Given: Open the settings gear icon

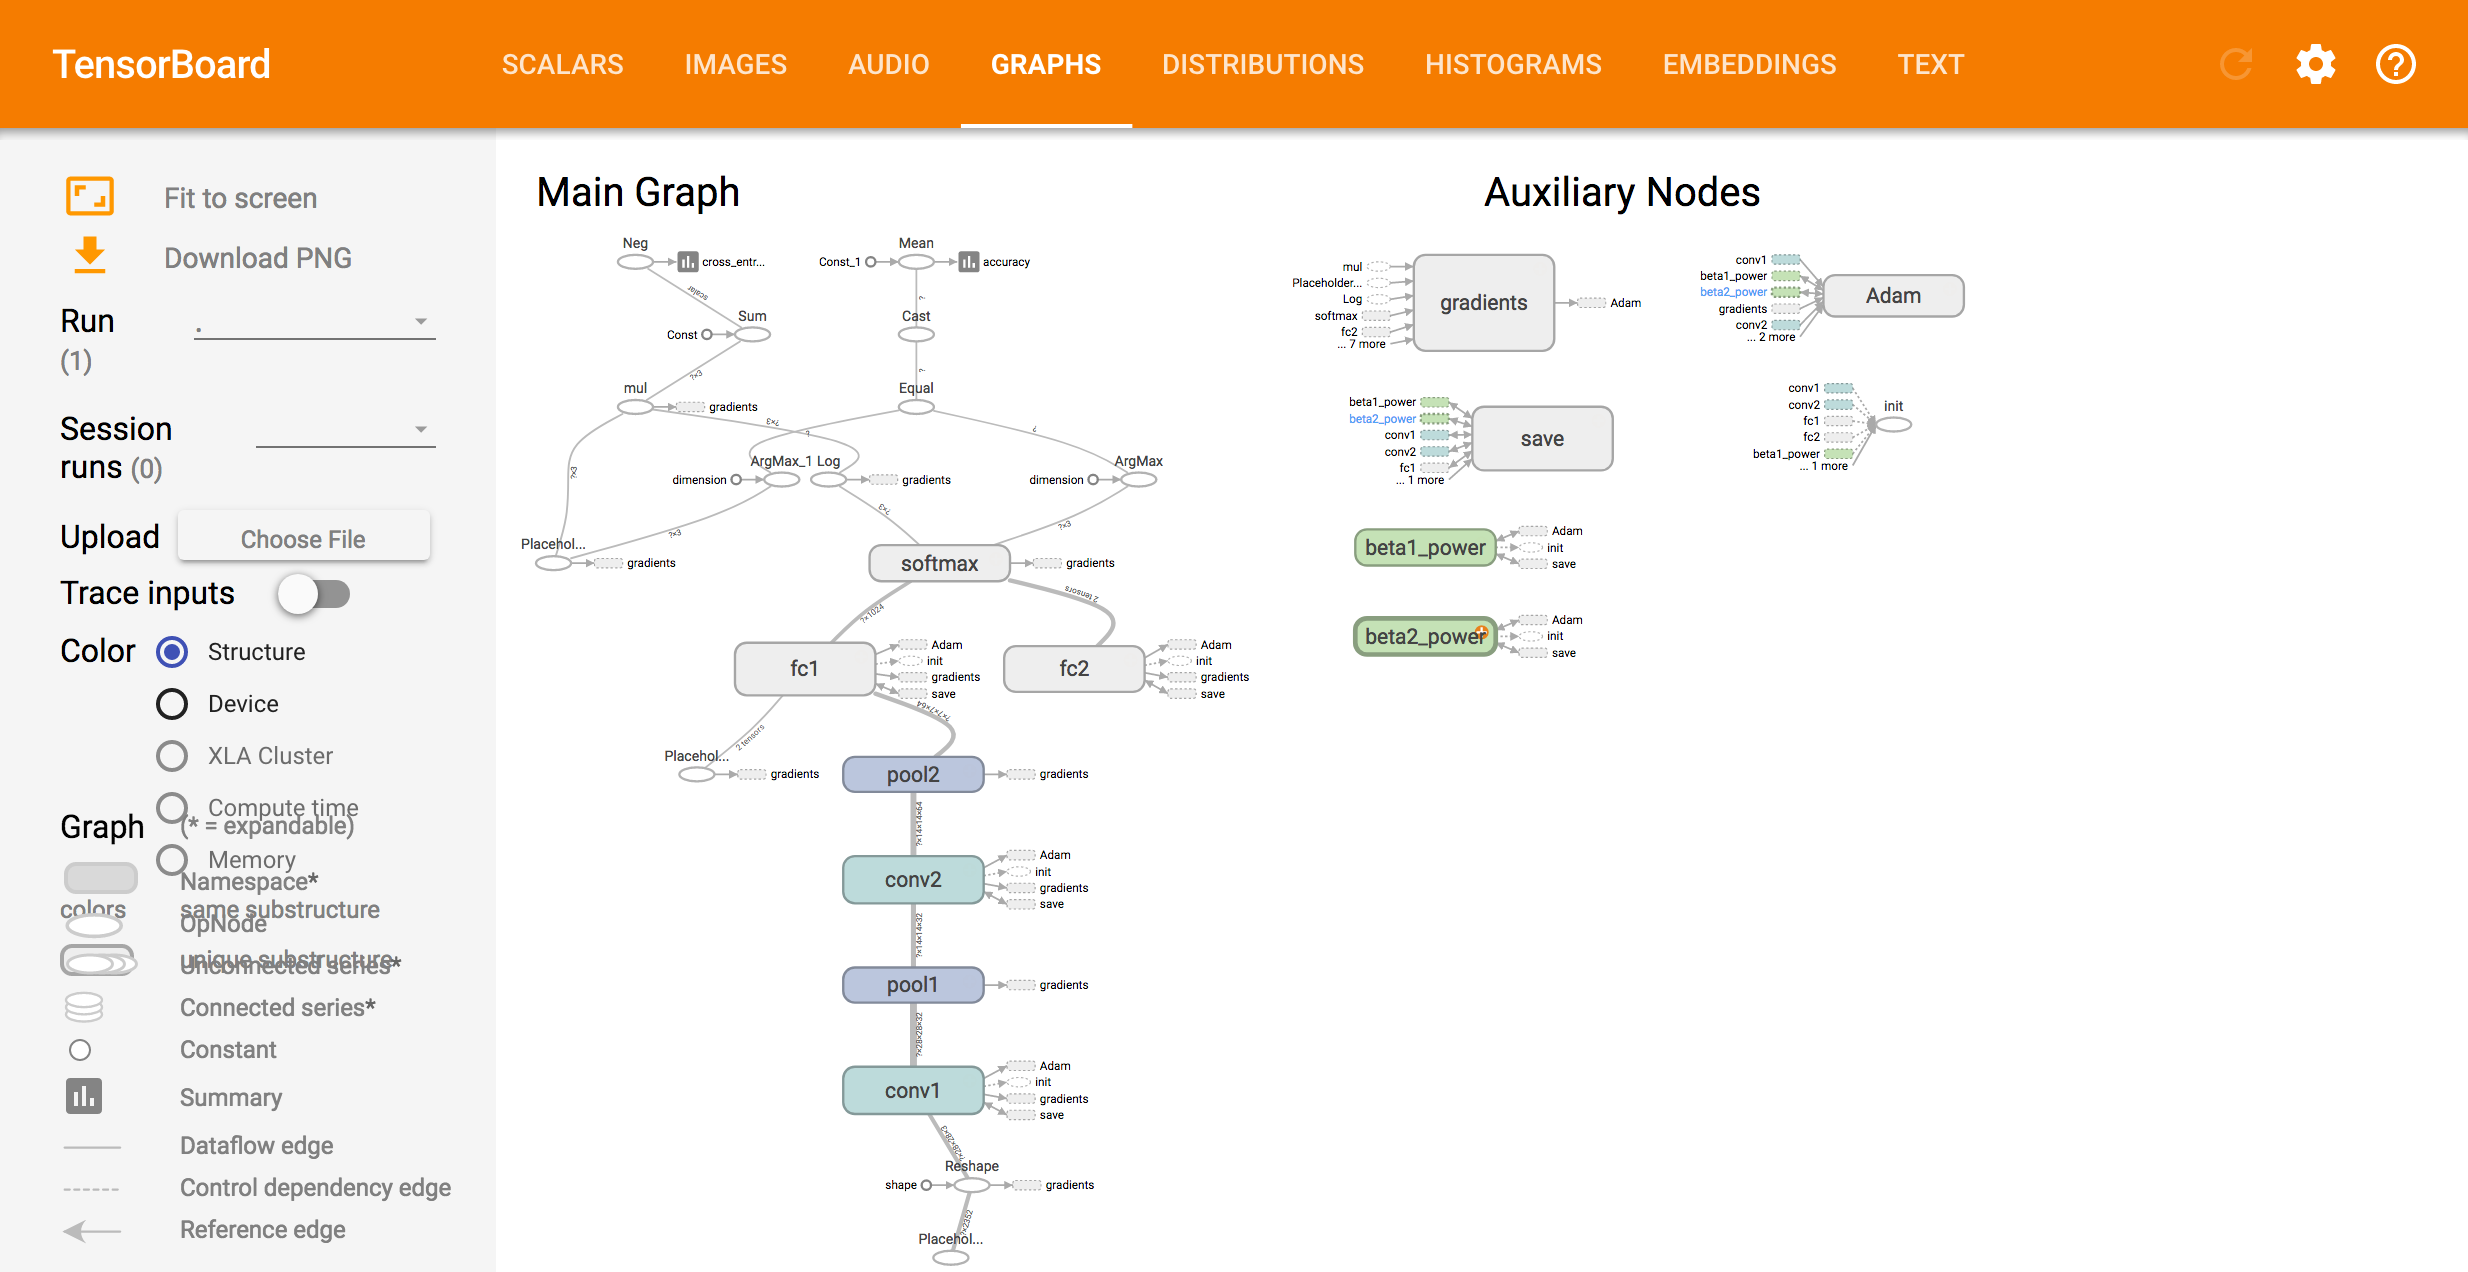Looking at the screenshot, I should (x=2315, y=64).
